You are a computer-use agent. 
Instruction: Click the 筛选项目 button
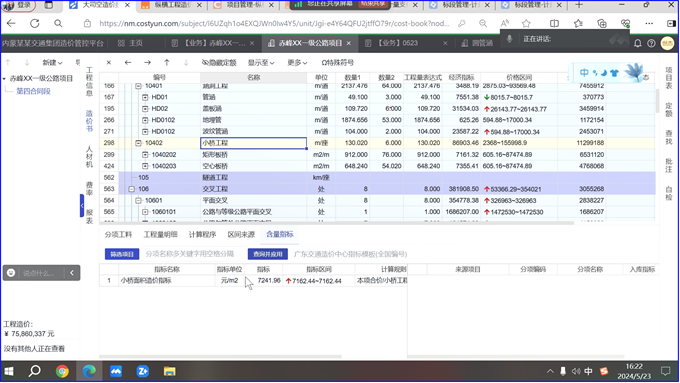(122, 254)
